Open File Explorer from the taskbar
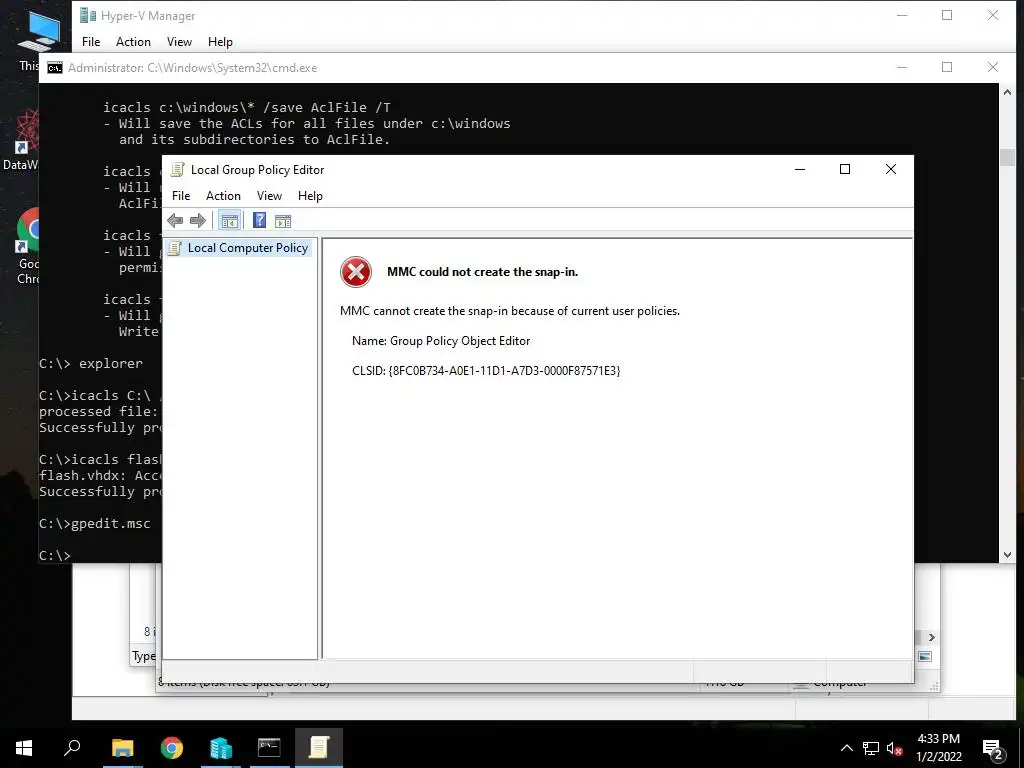Image resolution: width=1024 pixels, height=768 pixels. tap(122, 748)
